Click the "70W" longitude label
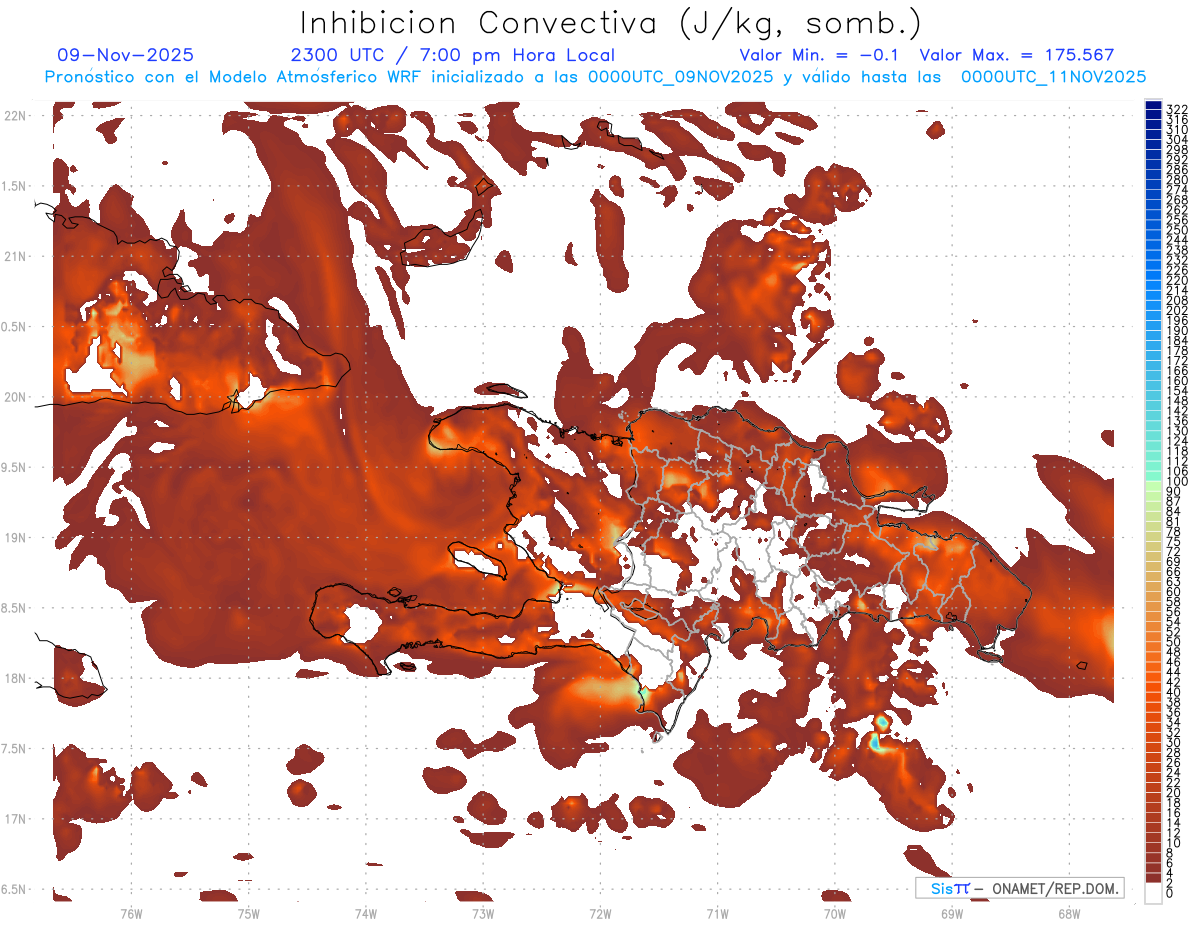1200x927 pixels. coord(835,914)
